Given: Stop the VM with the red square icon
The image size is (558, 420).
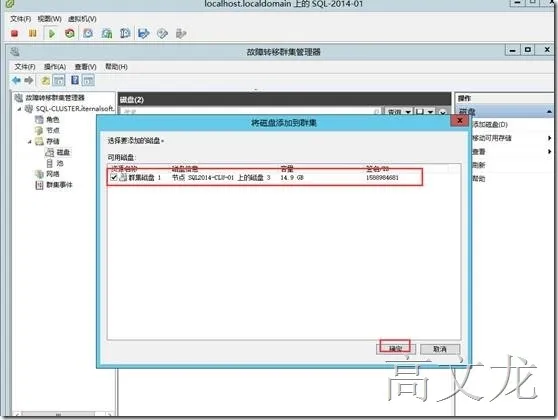Looking at the screenshot, I should (x=15, y=33).
